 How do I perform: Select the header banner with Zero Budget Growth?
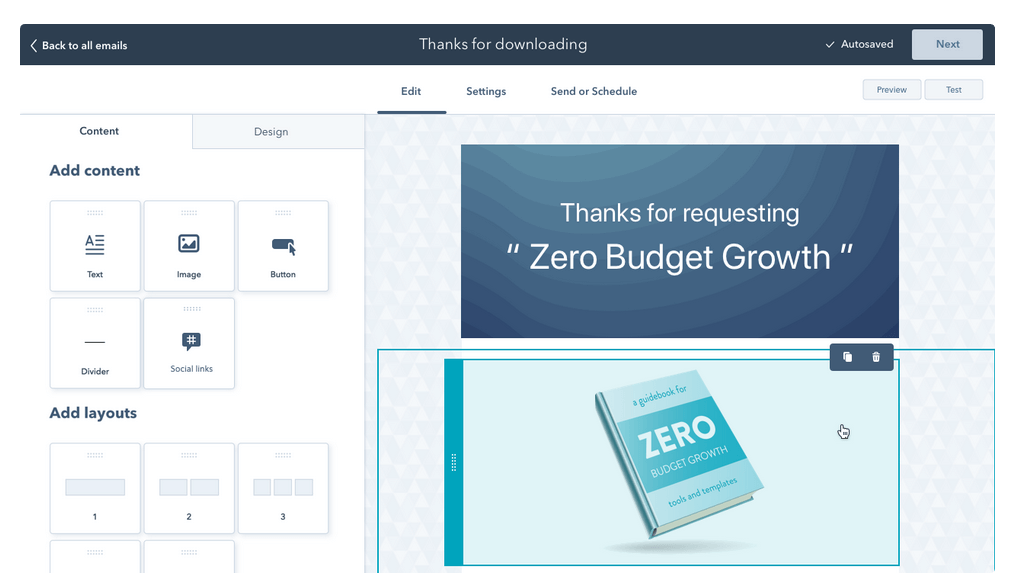(680, 241)
